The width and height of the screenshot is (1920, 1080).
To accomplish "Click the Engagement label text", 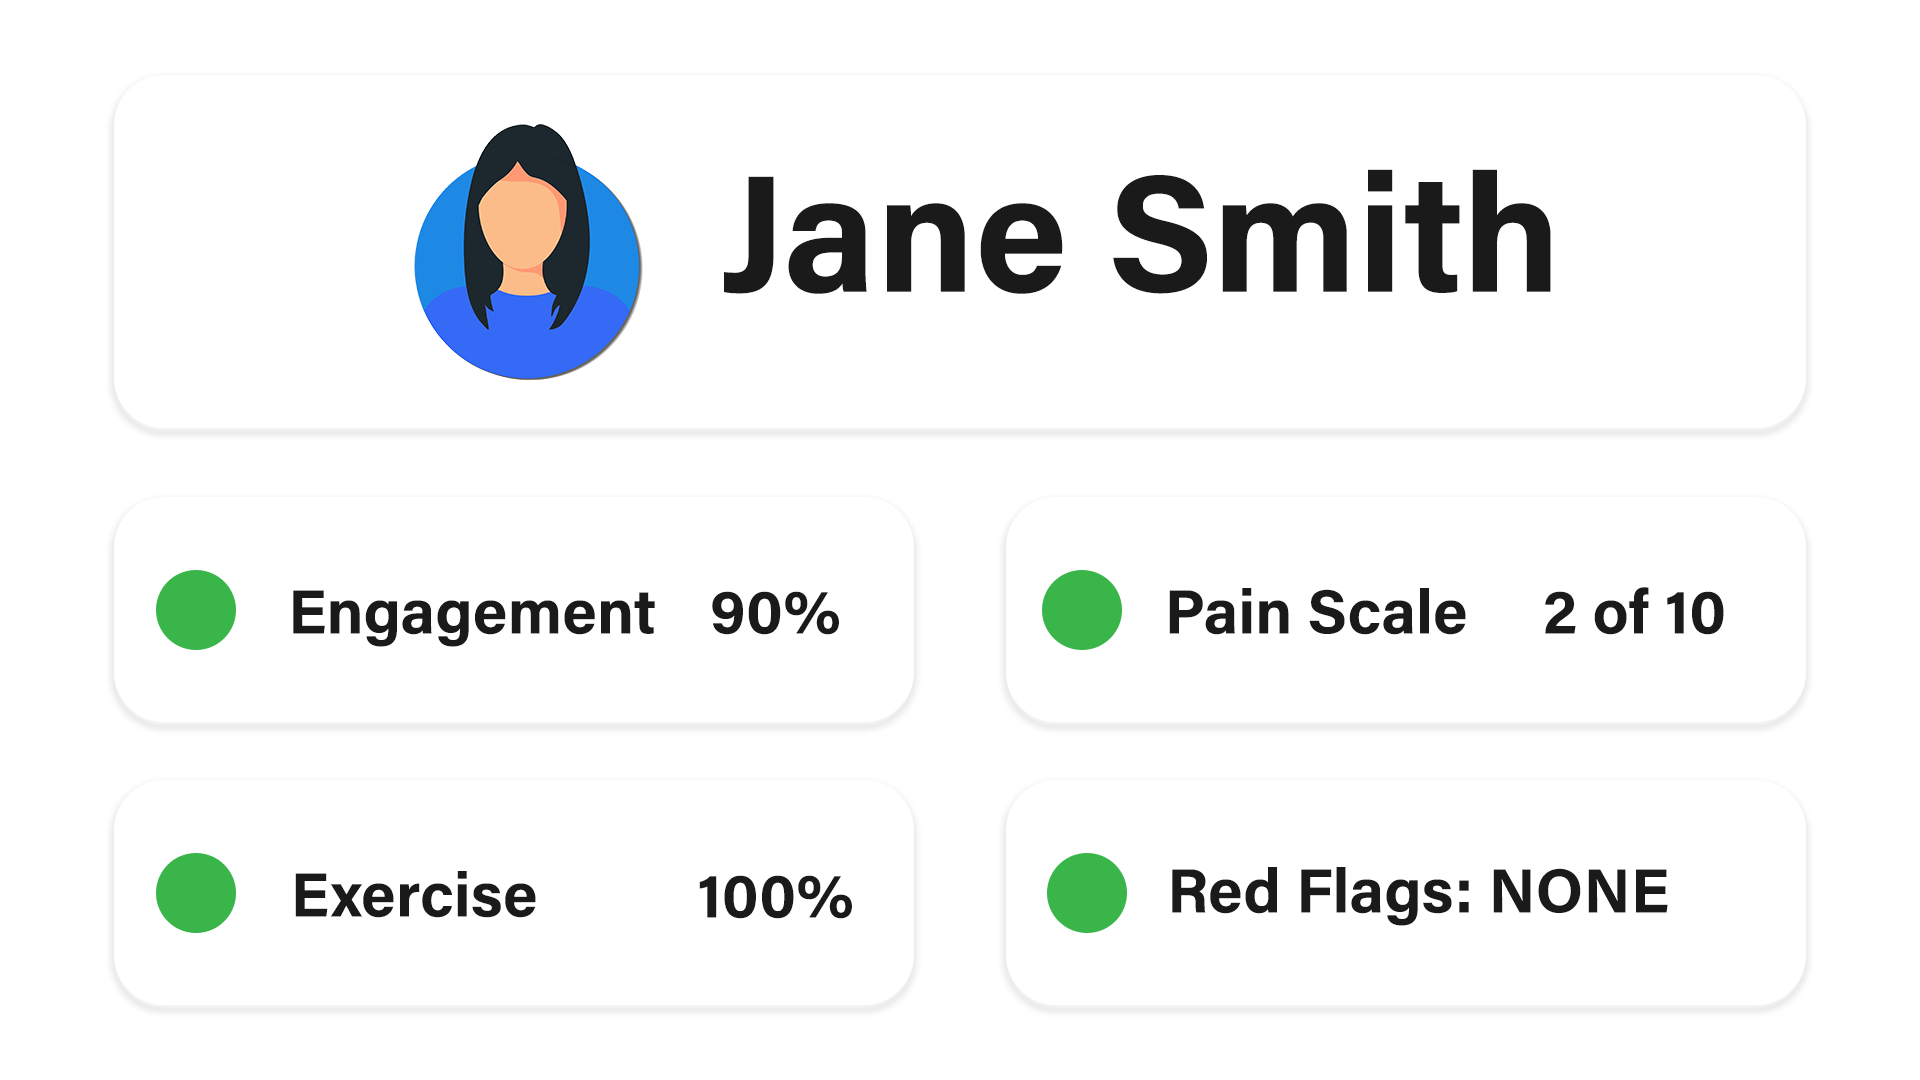I will (x=472, y=613).
